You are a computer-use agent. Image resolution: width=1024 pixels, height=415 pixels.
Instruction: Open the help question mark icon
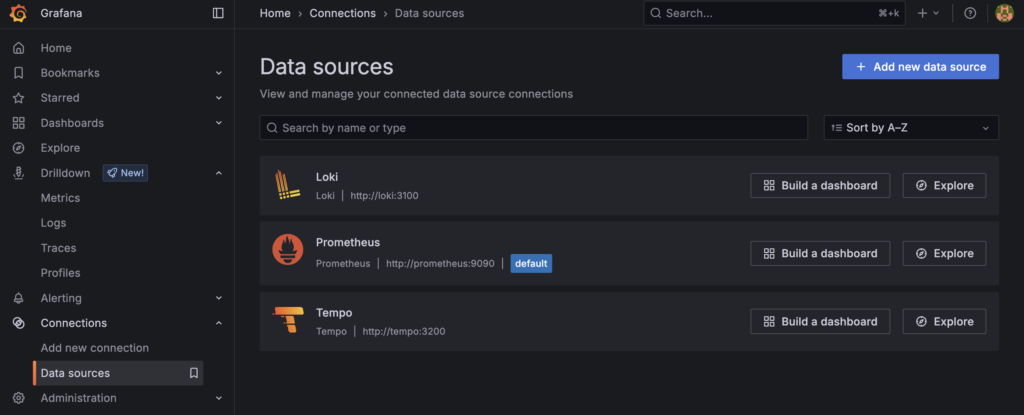click(x=969, y=13)
